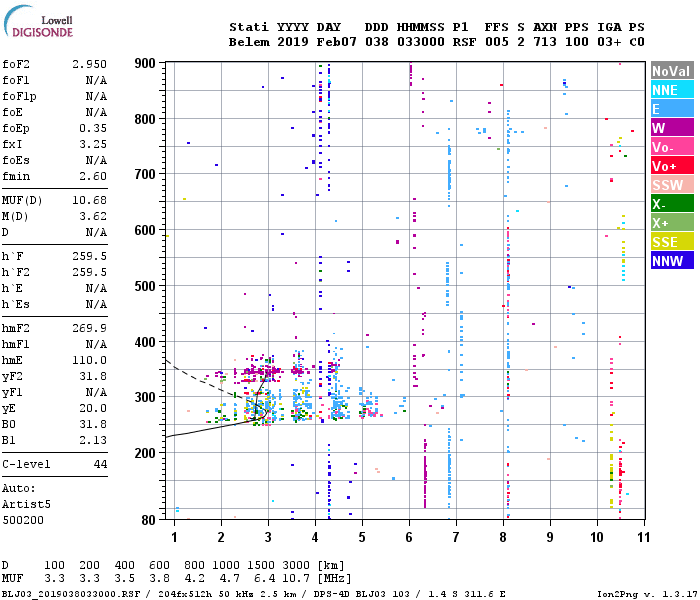700x600 pixels.
Task: Click the M(D) value 3.62
Action: pyautogui.click(x=93, y=216)
